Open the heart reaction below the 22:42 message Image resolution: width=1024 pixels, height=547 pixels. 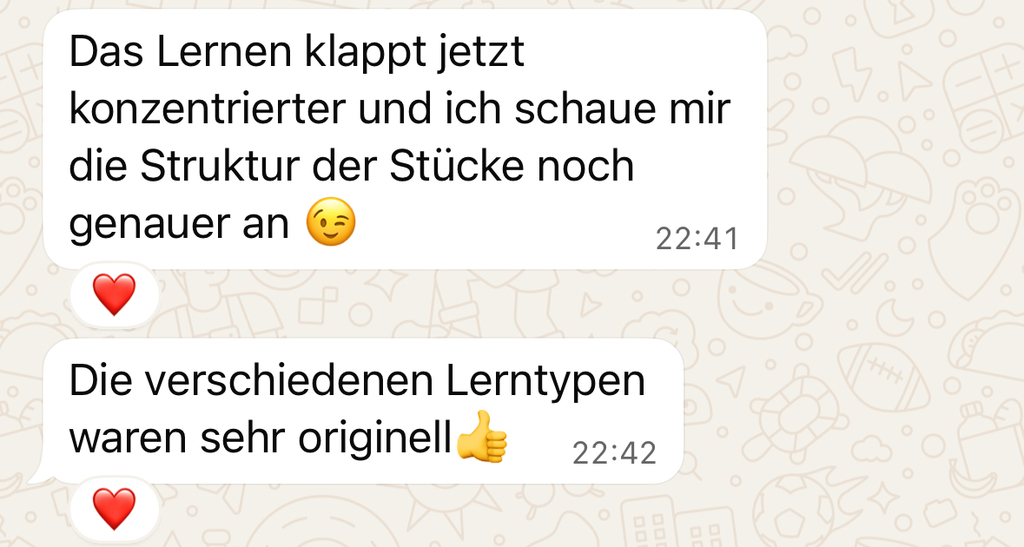pyautogui.click(x=114, y=509)
